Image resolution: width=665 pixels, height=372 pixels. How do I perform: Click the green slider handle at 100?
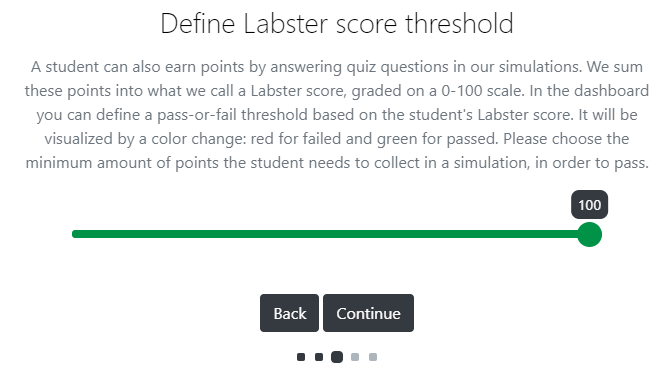tap(590, 234)
